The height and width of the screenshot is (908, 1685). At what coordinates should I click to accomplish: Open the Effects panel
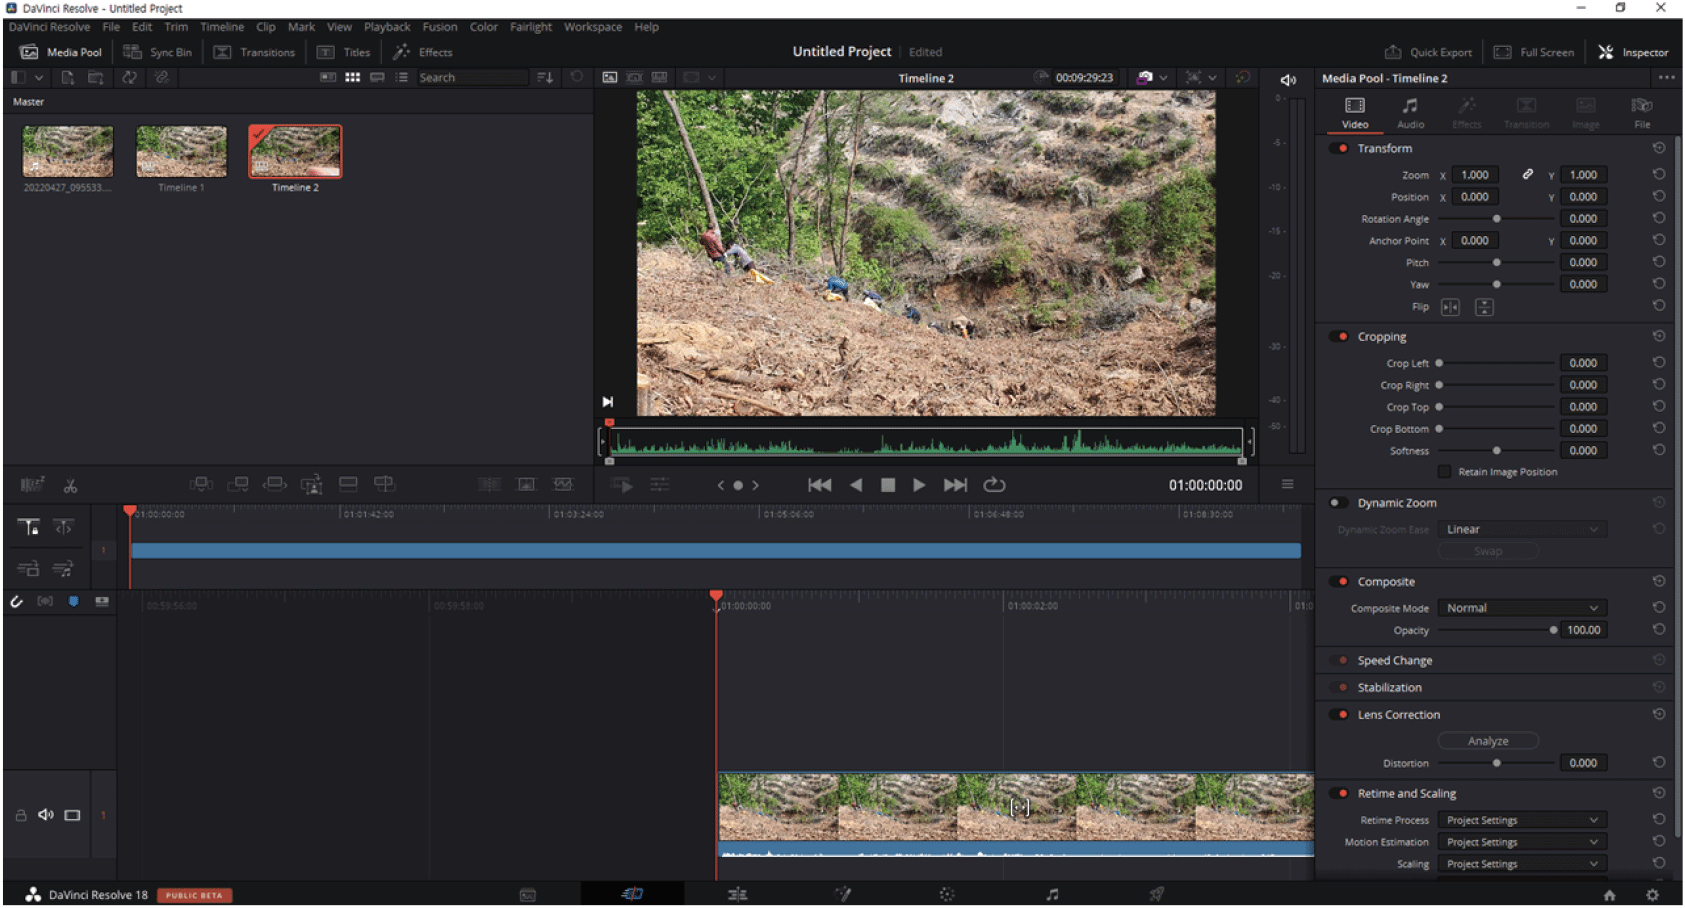[x=422, y=52]
